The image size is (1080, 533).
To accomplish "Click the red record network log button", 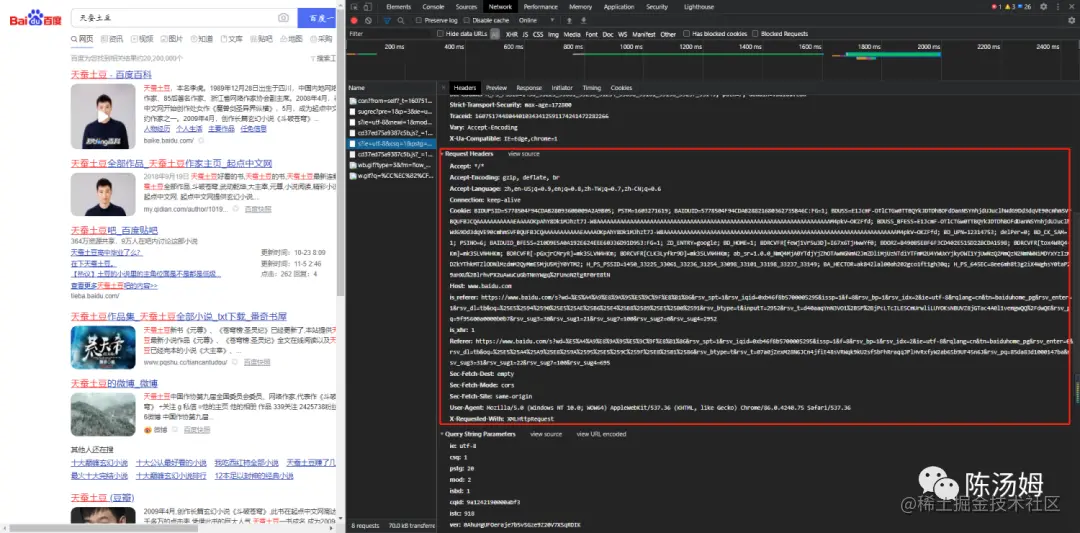I will (354, 21).
